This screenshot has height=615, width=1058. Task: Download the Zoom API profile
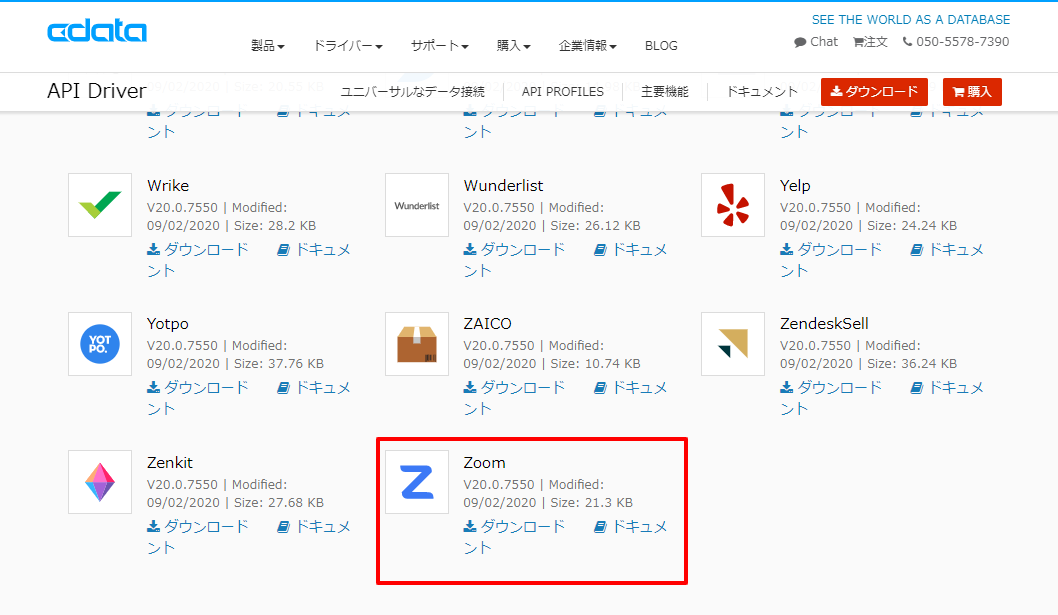click(514, 527)
